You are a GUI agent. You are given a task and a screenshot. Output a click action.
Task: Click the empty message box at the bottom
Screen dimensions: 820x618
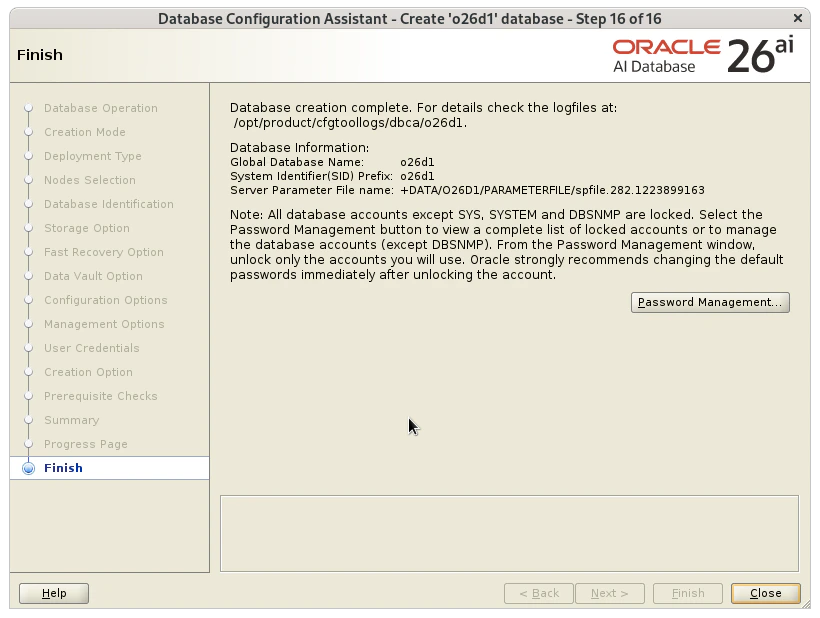[509, 533]
